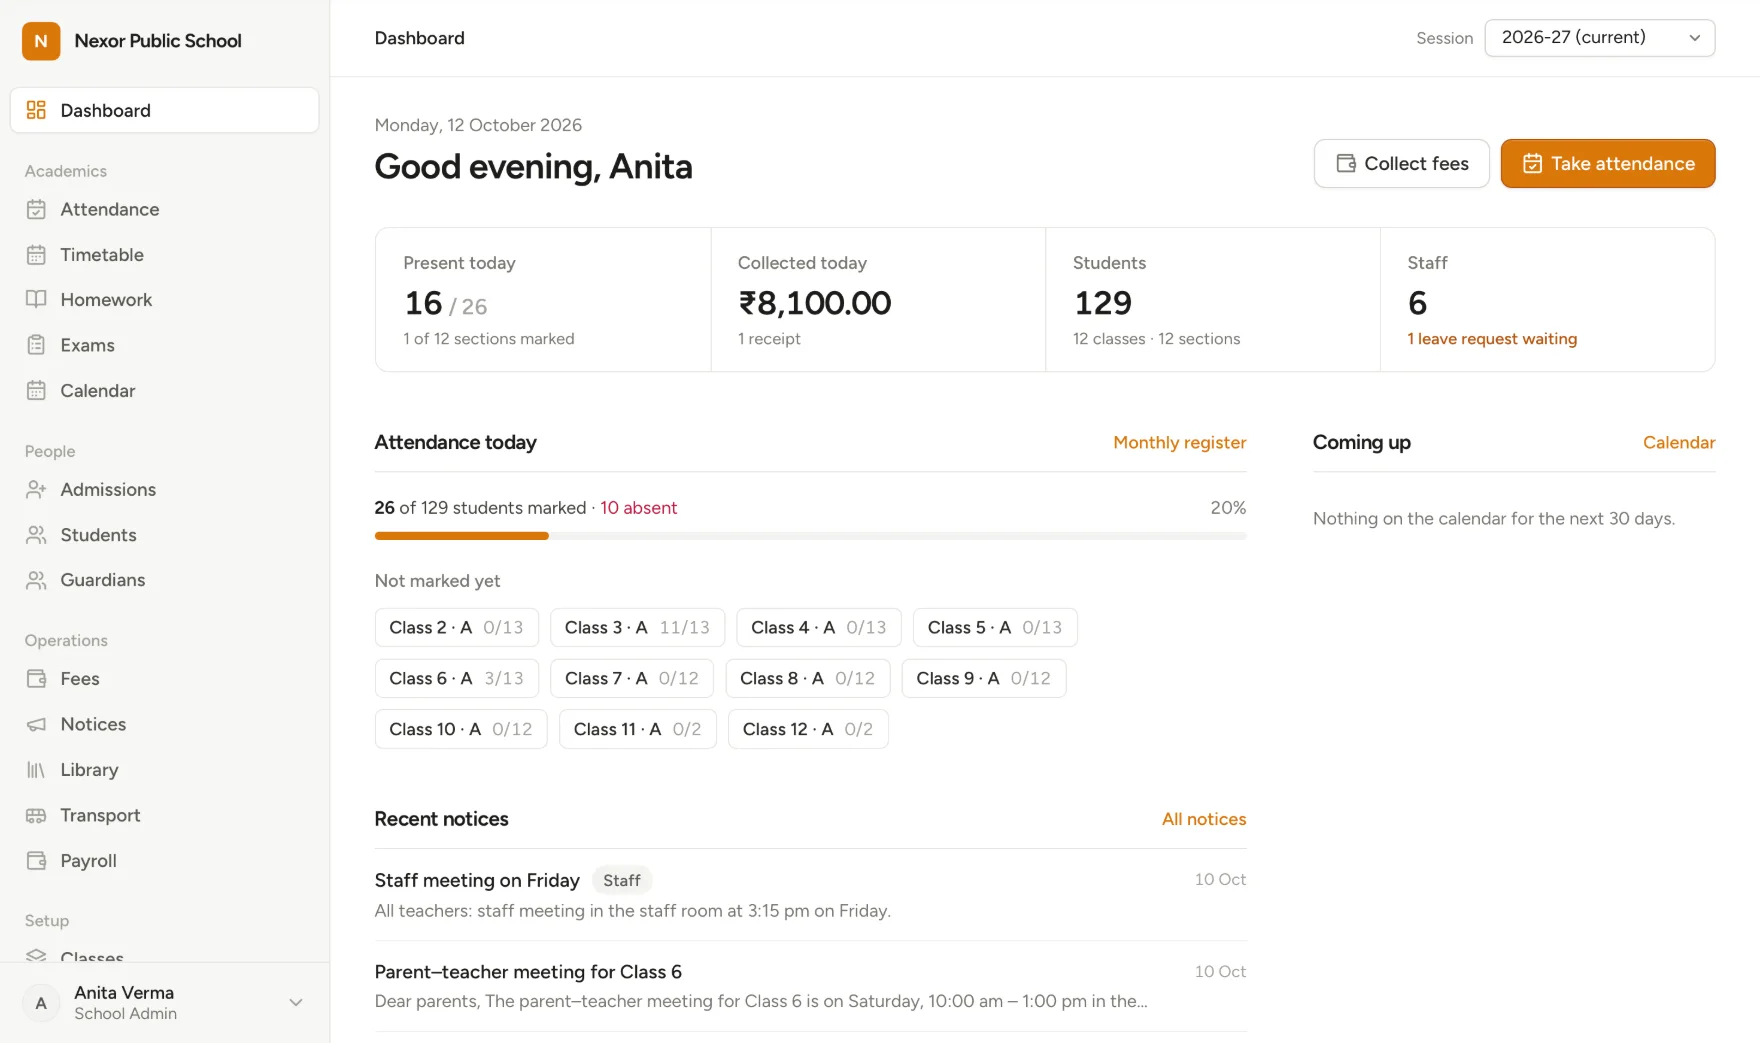The height and width of the screenshot is (1043, 1760).
Task: Click the Present today card
Action: tap(543, 300)
